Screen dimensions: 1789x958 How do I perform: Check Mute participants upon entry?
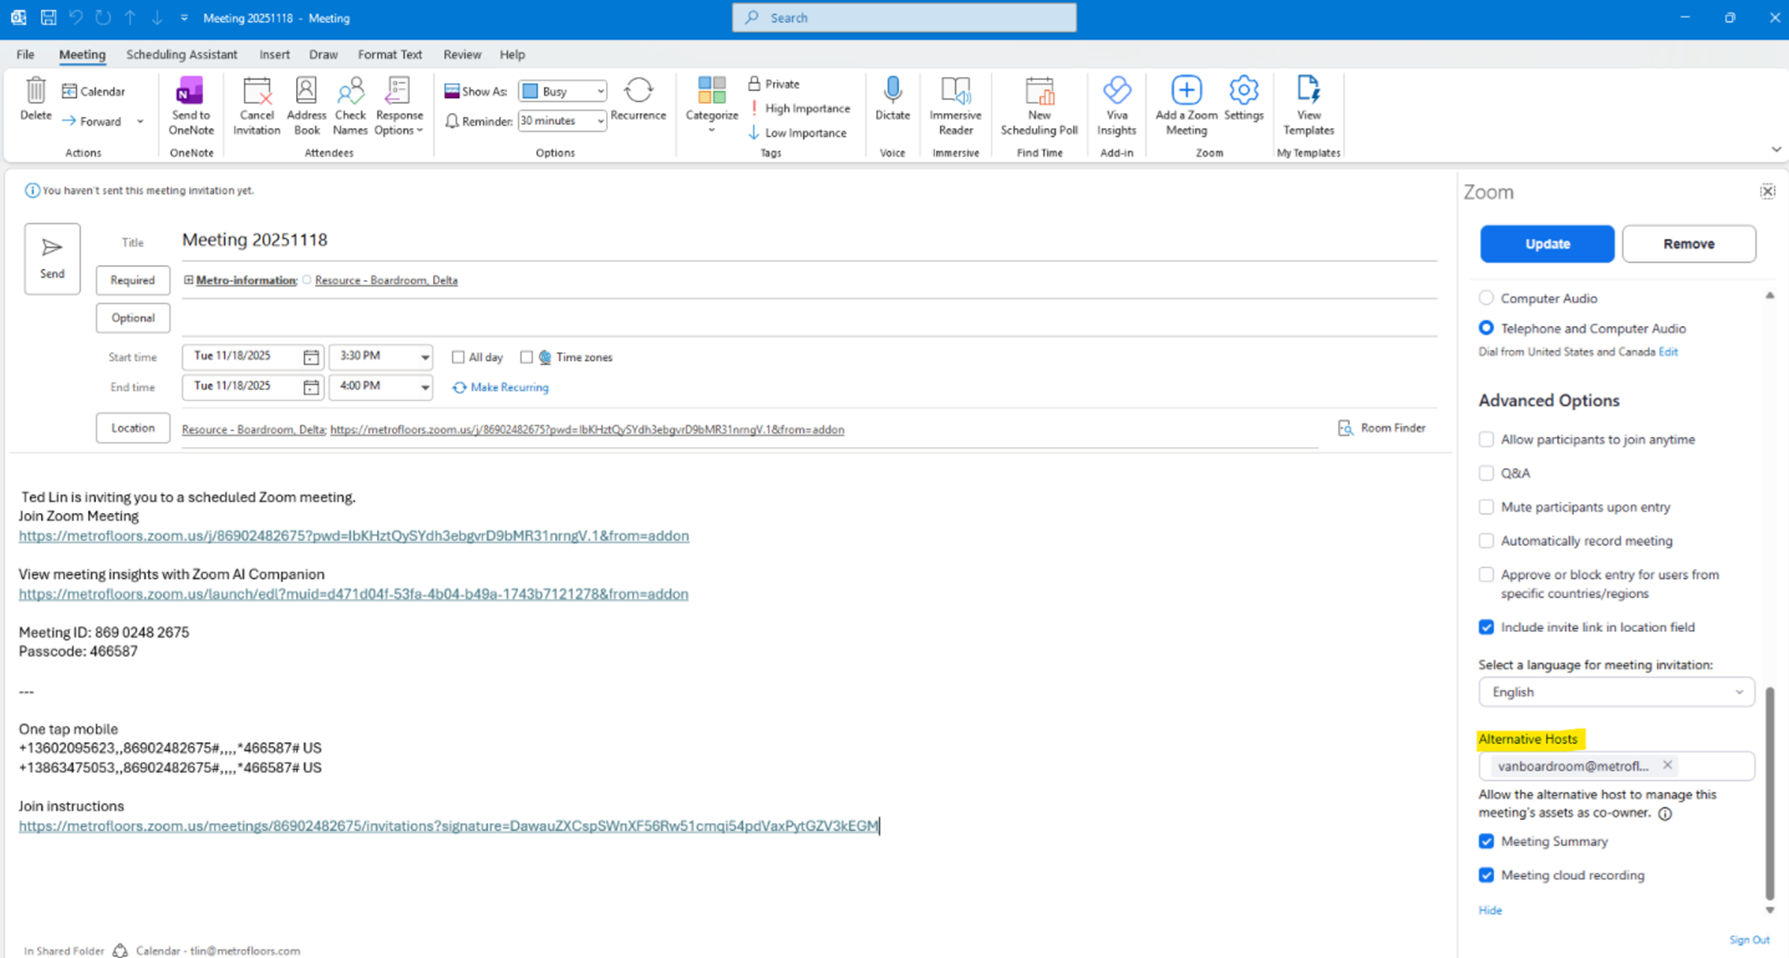point(1486,507)
